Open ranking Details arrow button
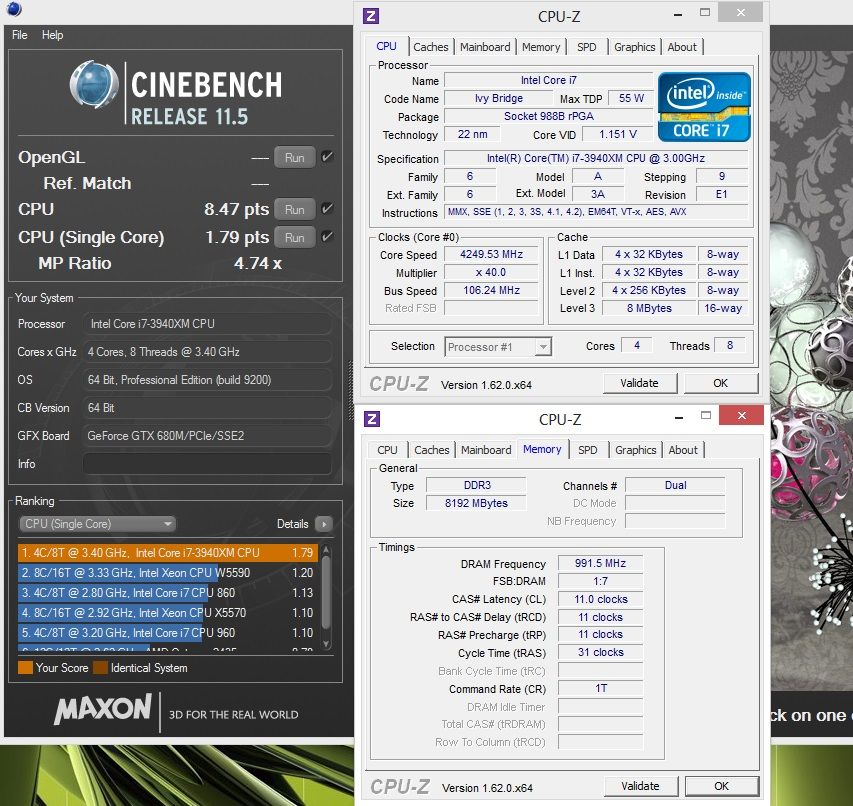 (324, 524)
